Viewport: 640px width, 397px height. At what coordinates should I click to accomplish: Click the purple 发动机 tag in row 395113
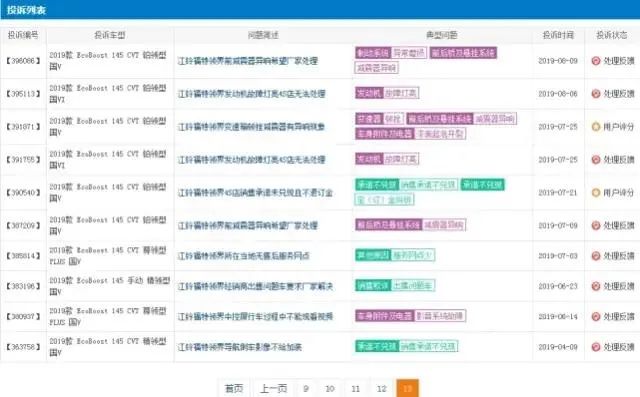pos(369,93)
